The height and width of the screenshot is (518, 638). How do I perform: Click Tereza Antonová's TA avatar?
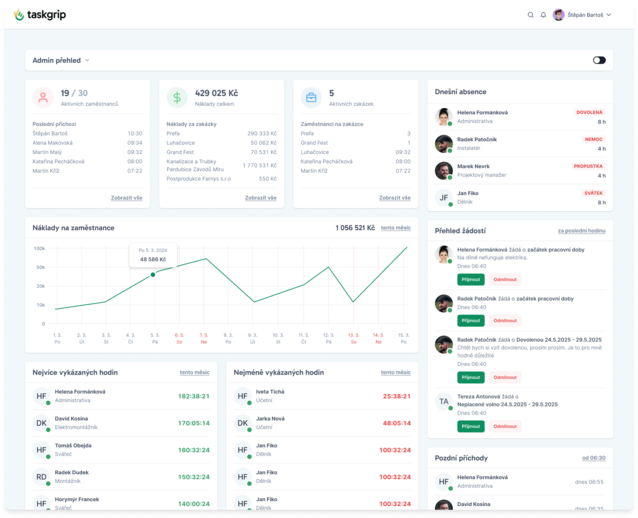[443, 401]
